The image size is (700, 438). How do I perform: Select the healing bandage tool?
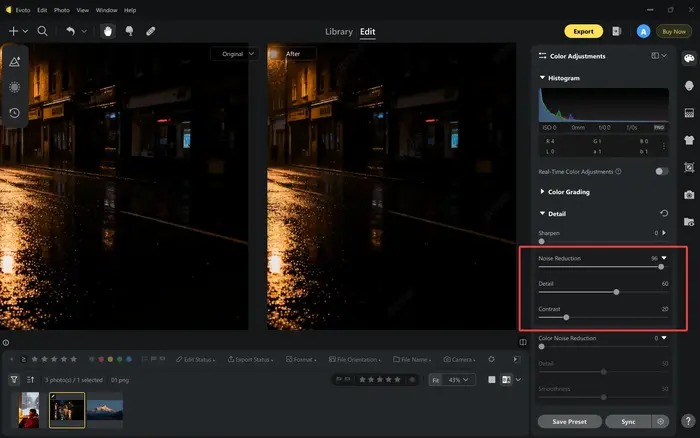tap(151, 31)
